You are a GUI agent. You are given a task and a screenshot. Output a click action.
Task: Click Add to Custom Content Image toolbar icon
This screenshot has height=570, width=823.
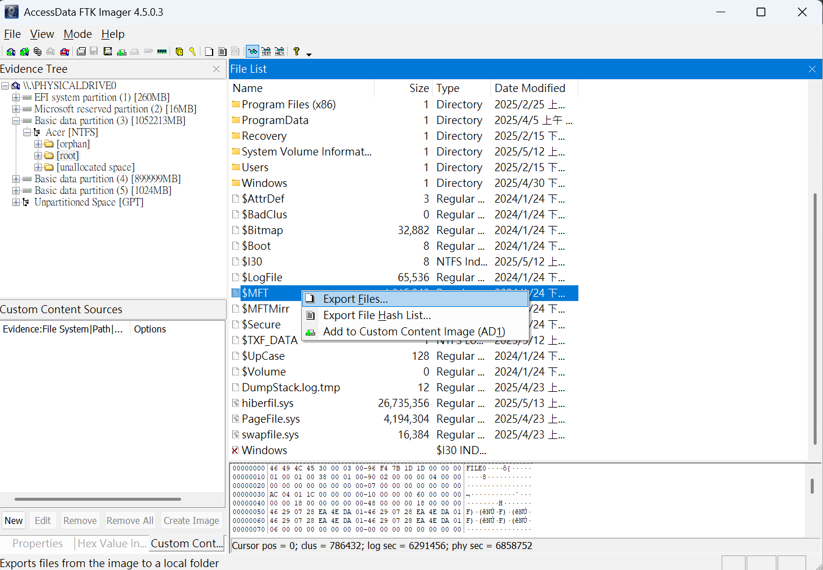tap(121, 51)
